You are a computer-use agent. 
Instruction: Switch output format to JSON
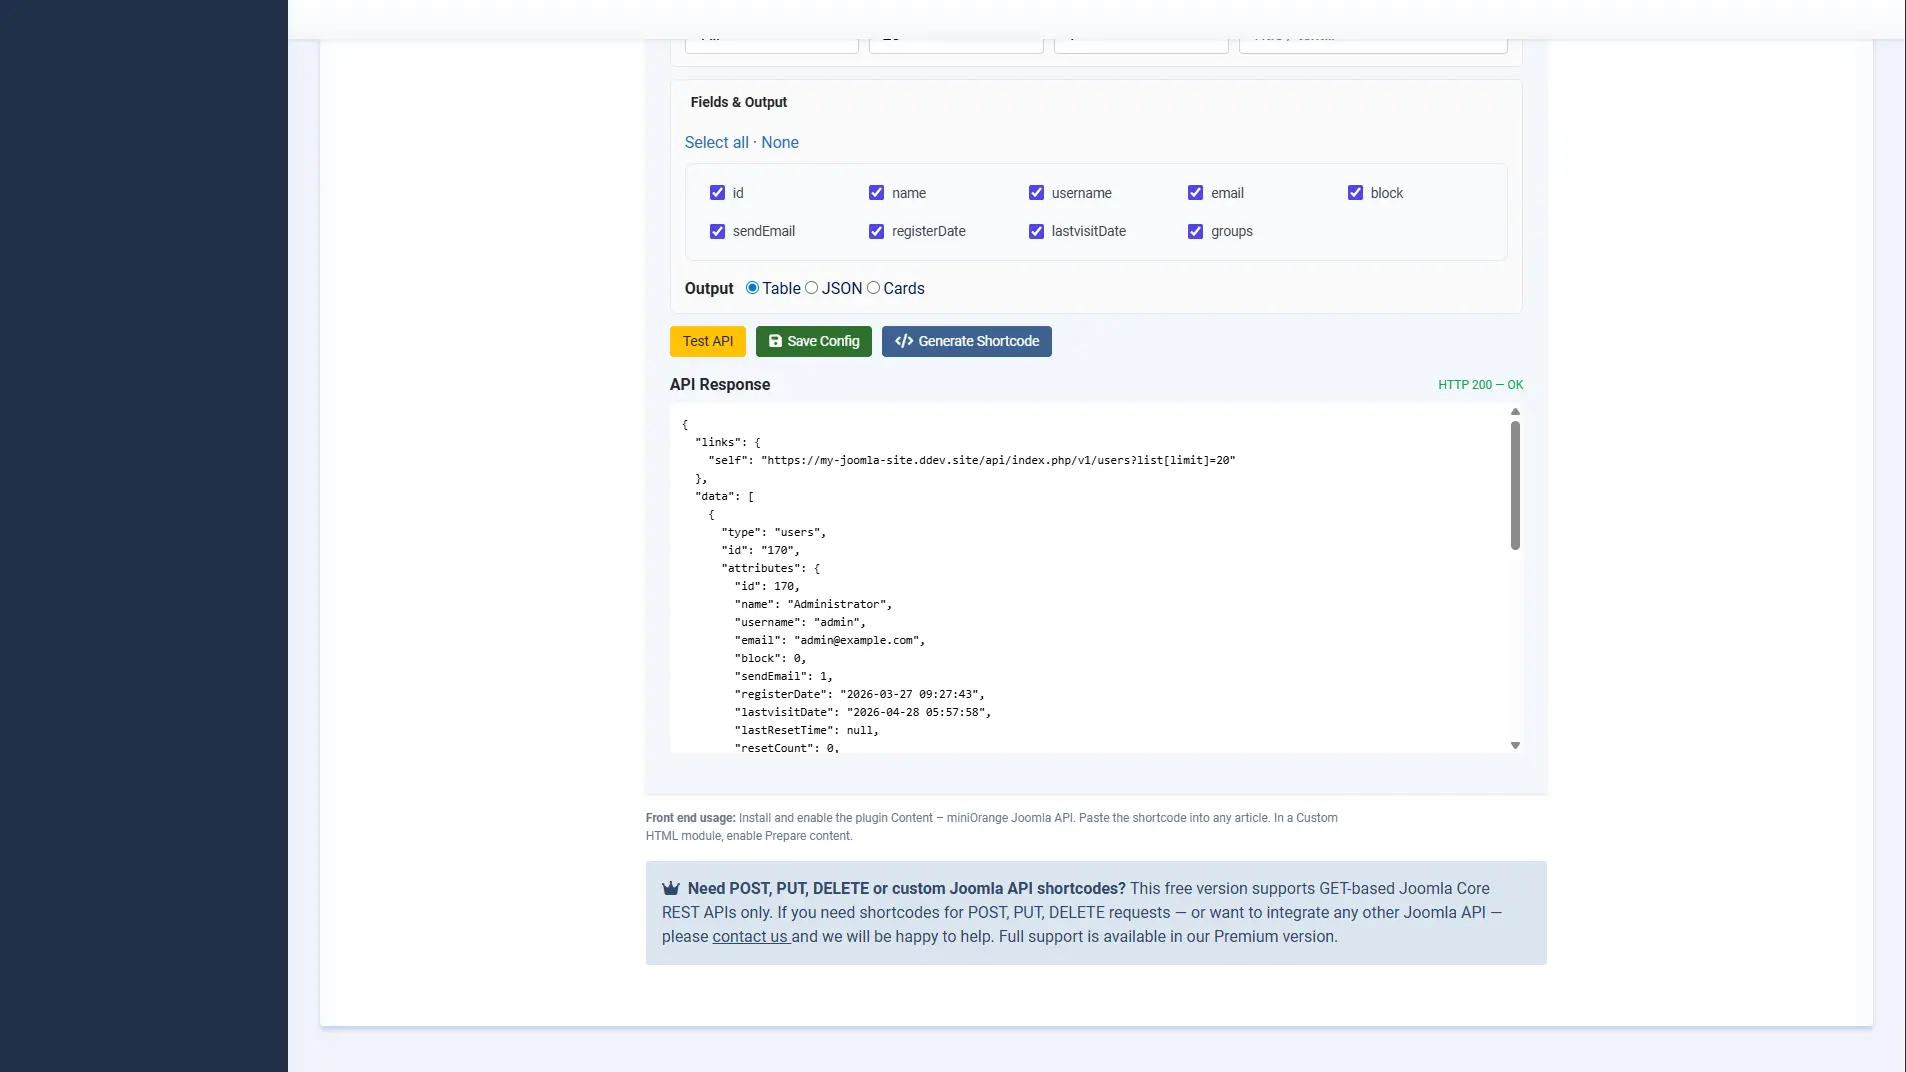(811, 288)
